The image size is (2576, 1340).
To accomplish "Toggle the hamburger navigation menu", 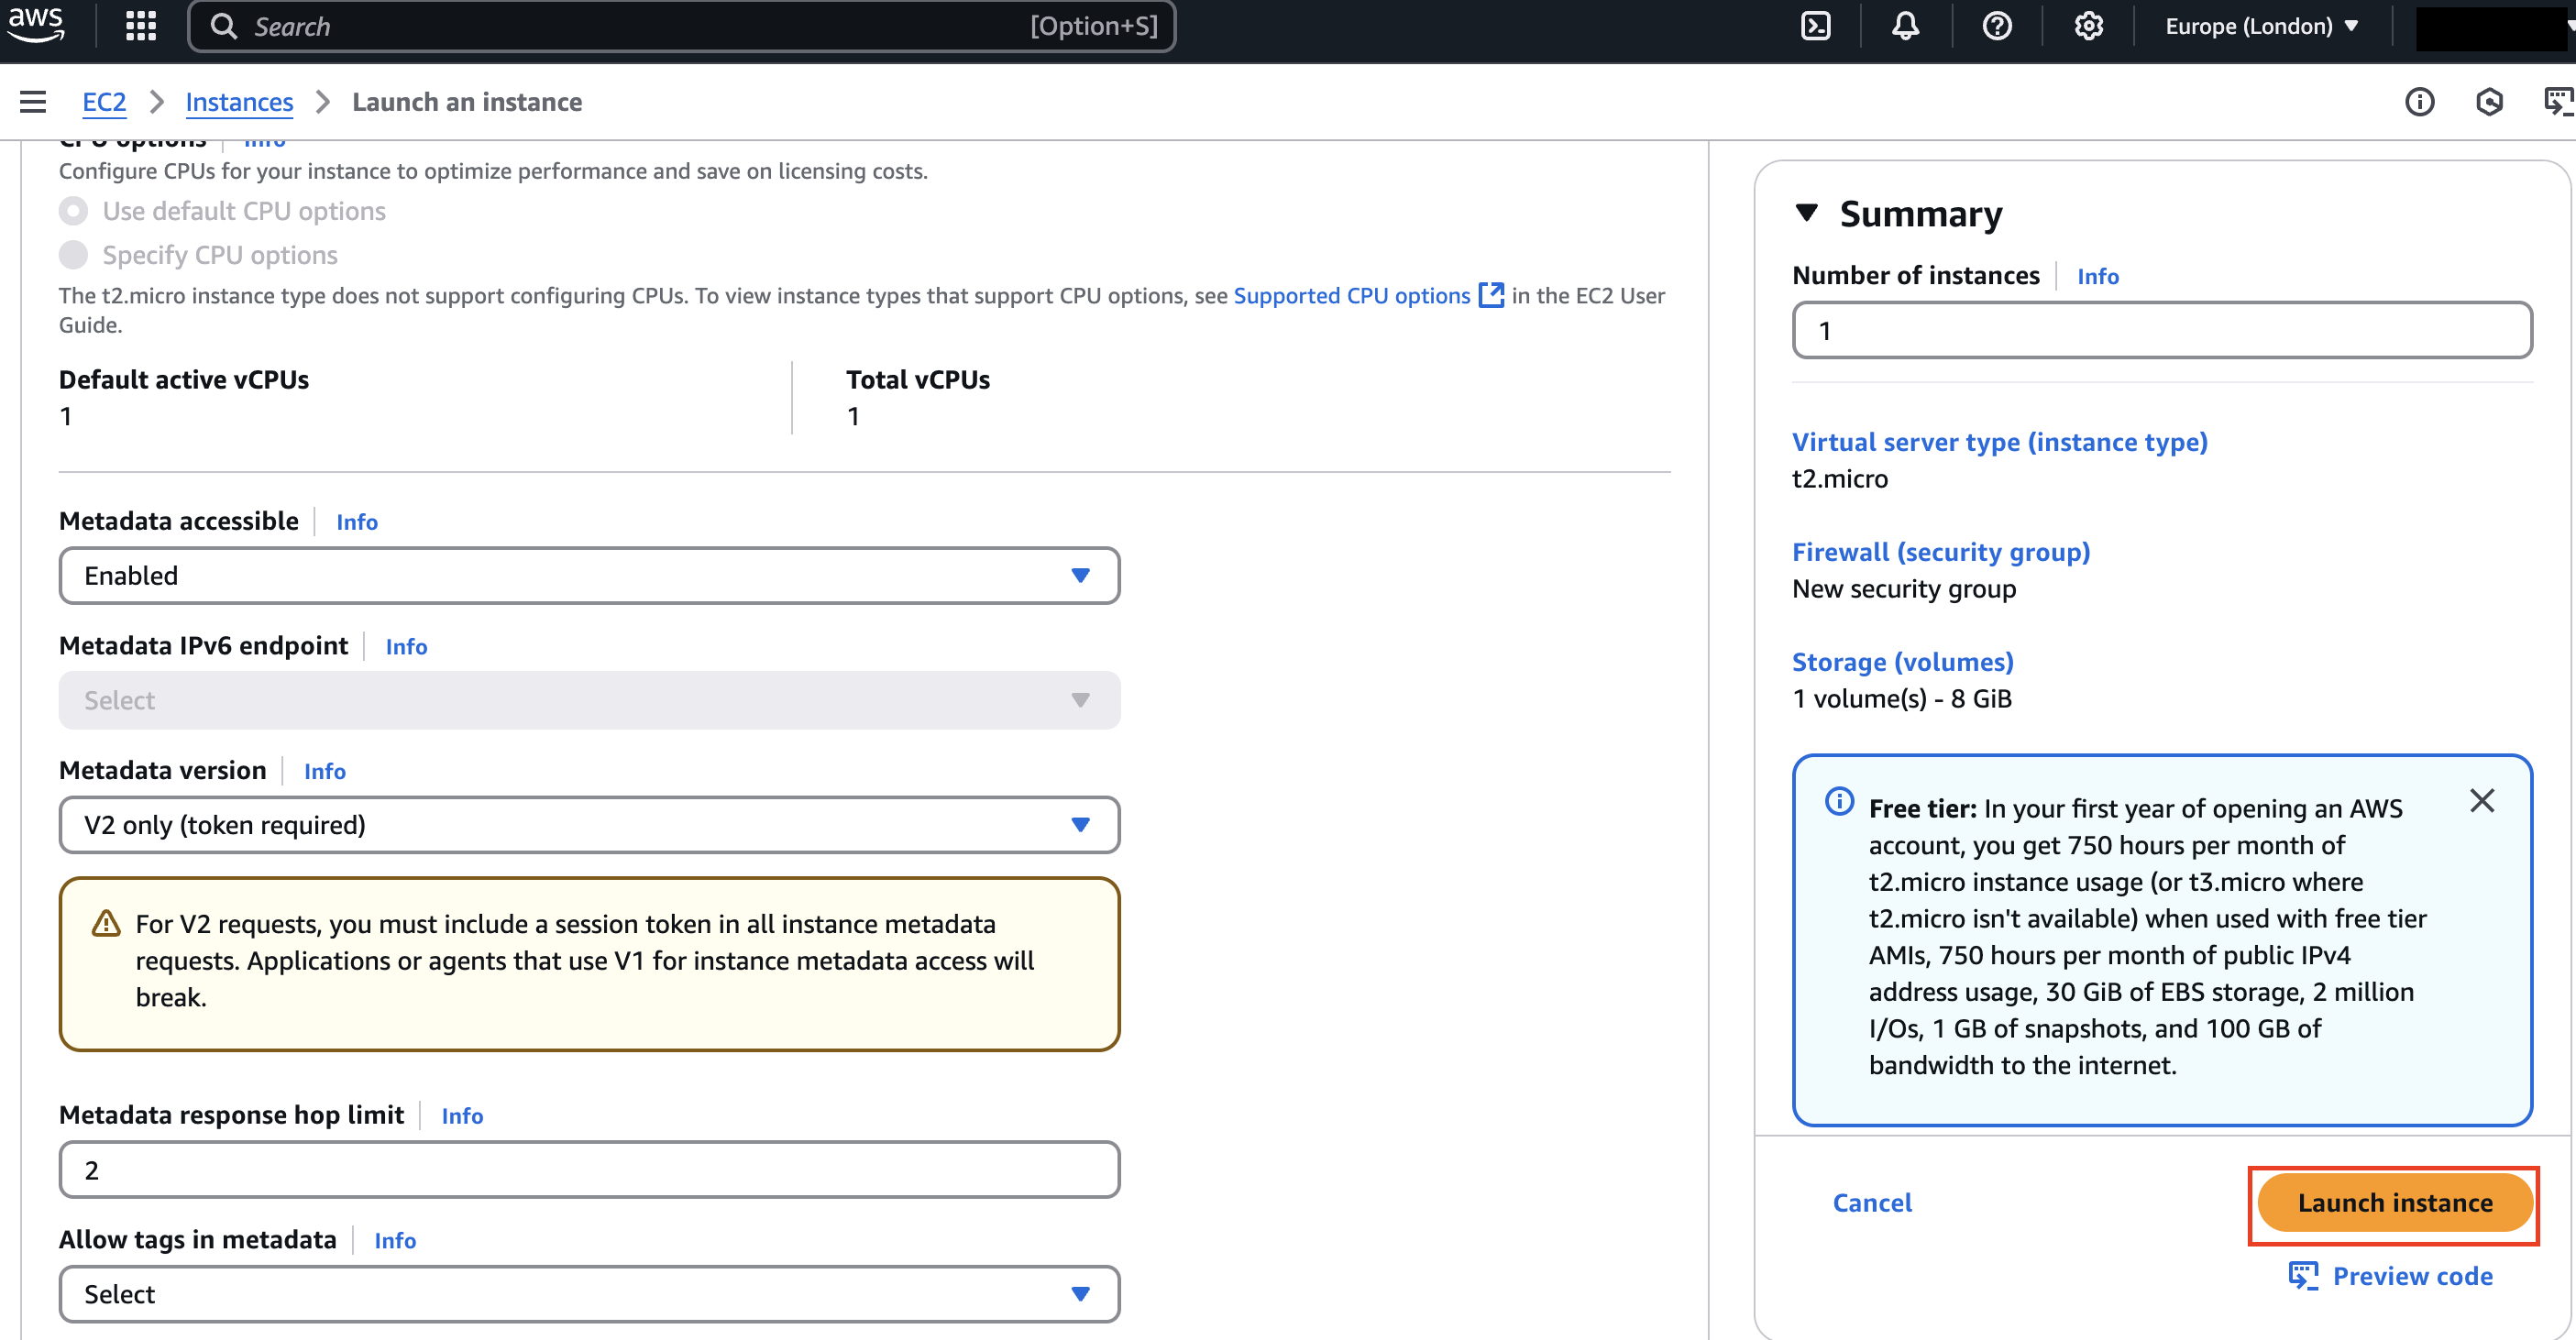I will [33, 102].
